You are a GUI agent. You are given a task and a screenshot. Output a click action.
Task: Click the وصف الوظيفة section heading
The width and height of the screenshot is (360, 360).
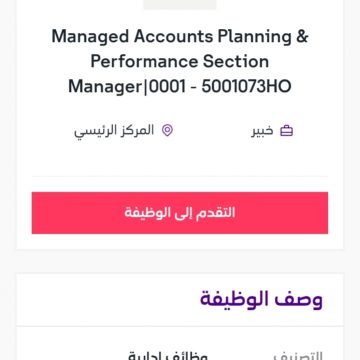[x=261, y=299]
